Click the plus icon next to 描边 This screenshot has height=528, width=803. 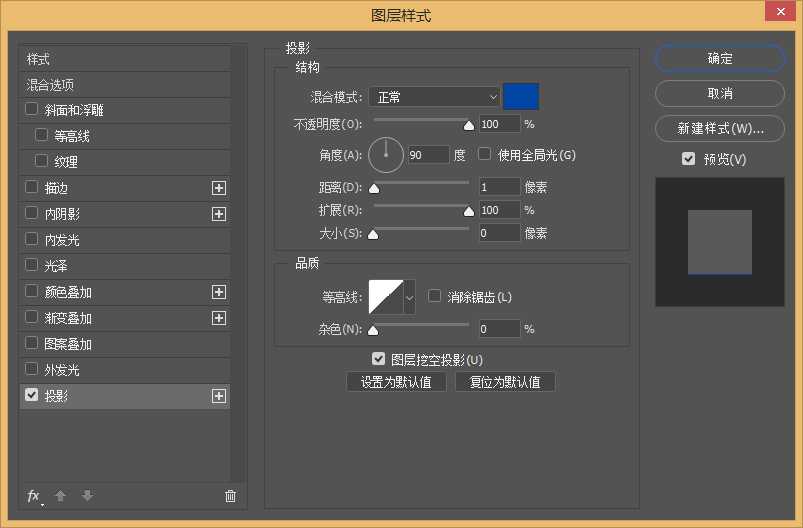(x=219, y=188)
